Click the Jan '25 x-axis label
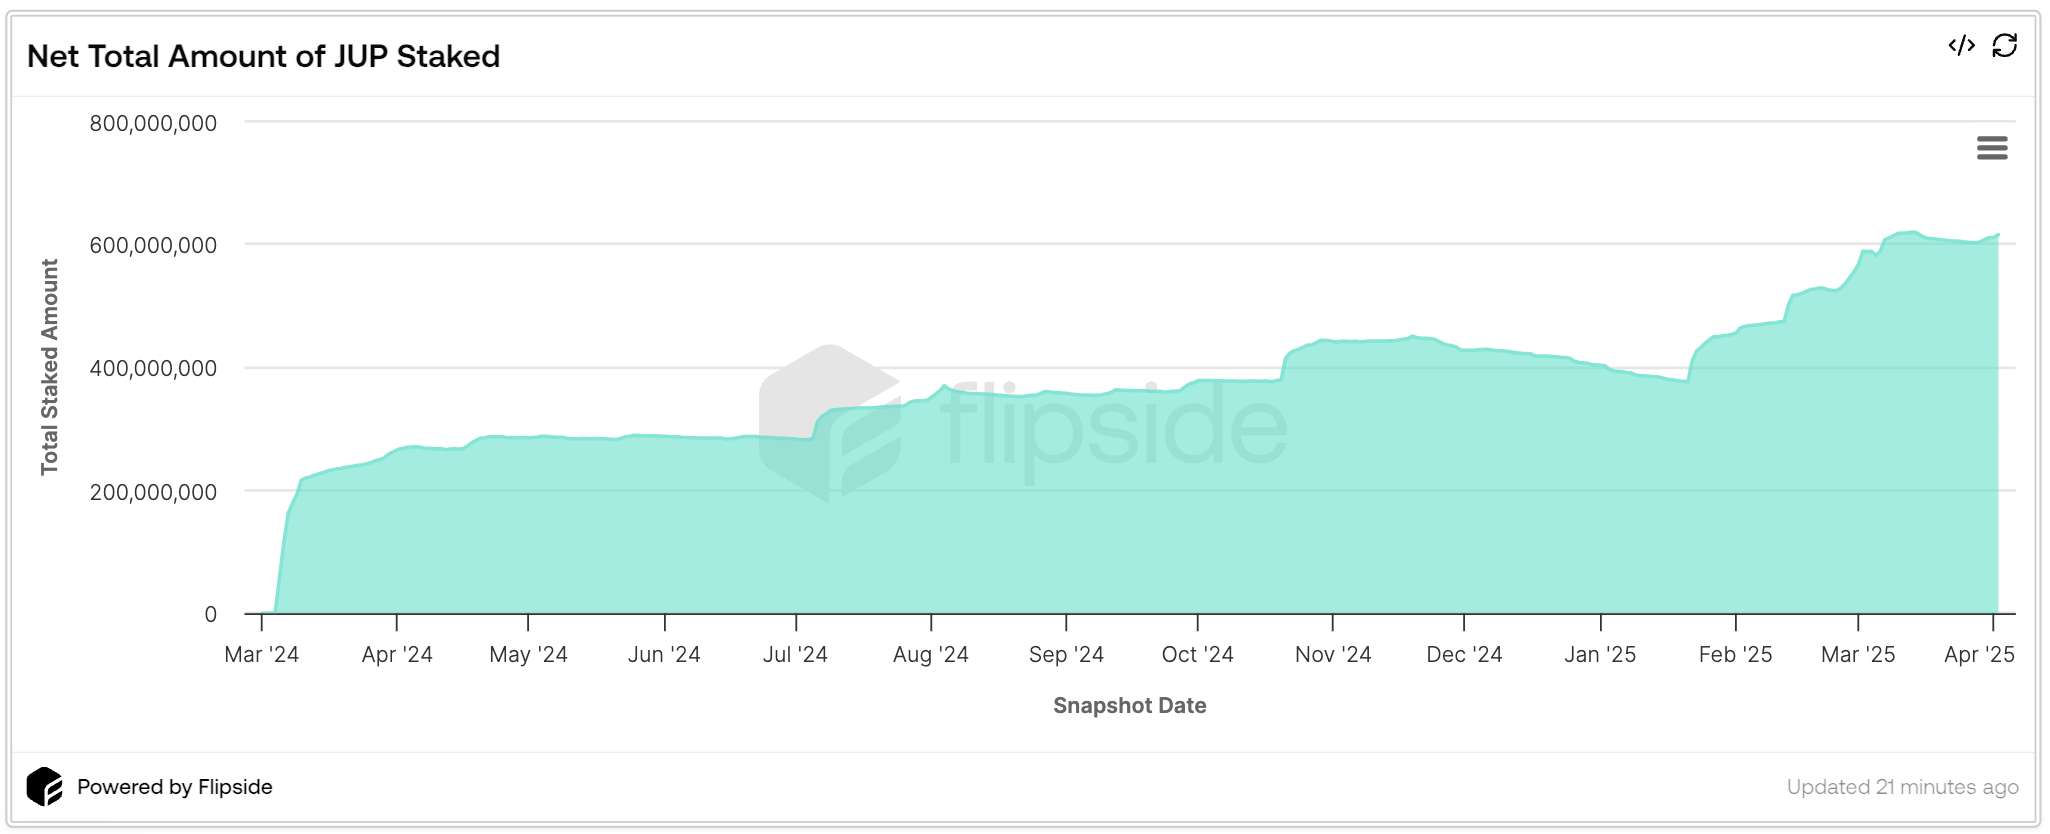 (x=1600, y=655)
